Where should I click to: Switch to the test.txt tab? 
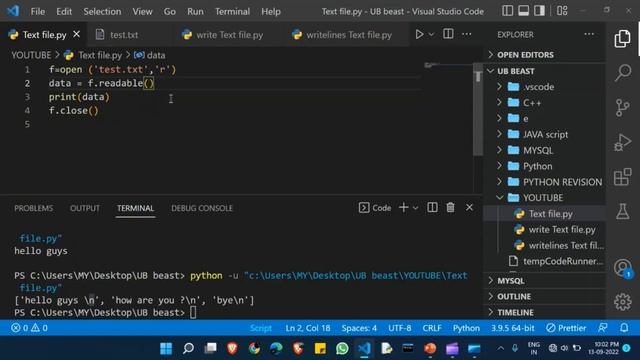click(x=123, y=35)
